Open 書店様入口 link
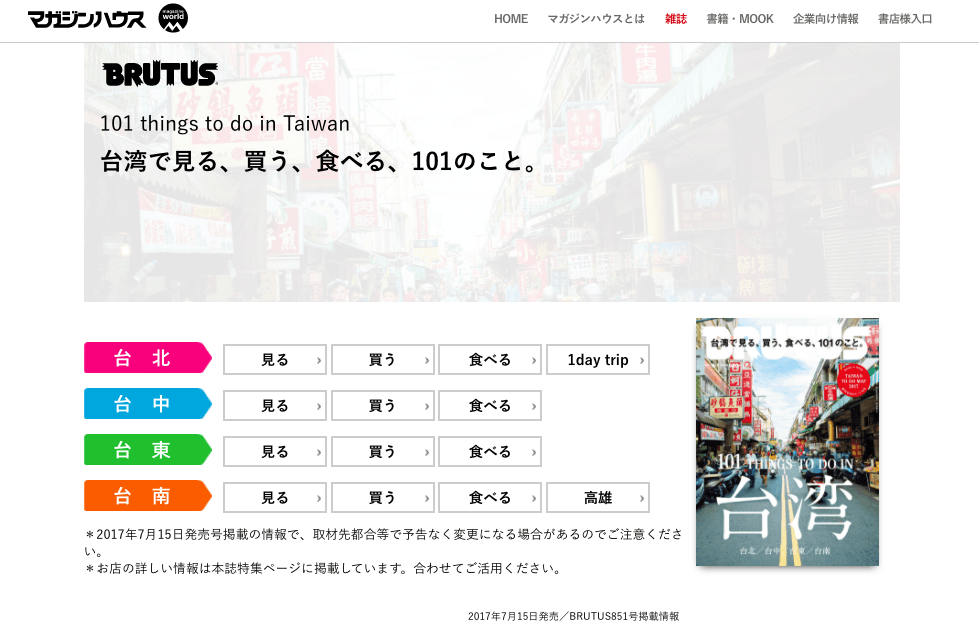979x642 pixels. [x=905, y=19]
